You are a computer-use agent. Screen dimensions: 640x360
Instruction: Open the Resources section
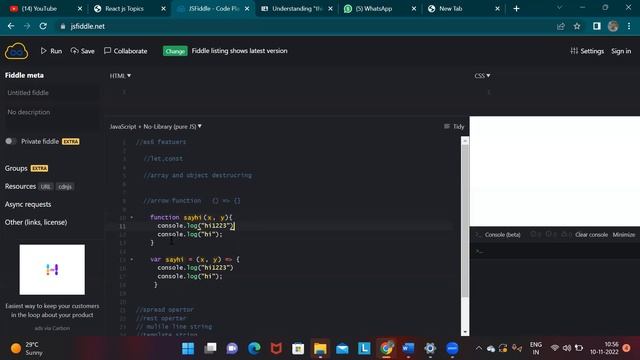pyautogui.click(x=20, y=187)
